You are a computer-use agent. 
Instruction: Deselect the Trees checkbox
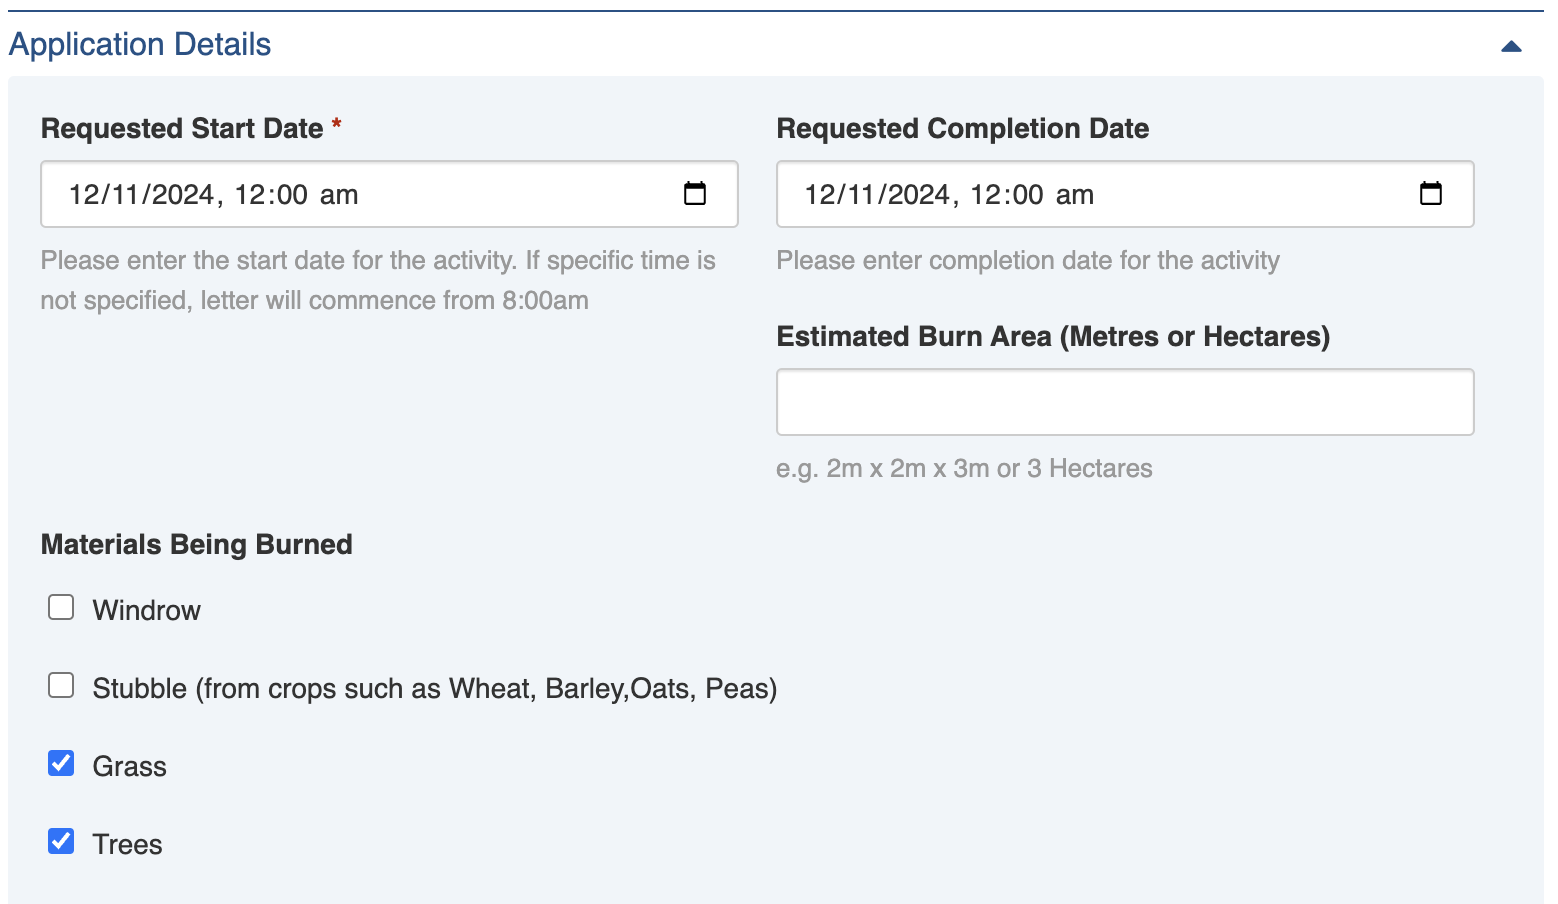click(x=61, y=842)
